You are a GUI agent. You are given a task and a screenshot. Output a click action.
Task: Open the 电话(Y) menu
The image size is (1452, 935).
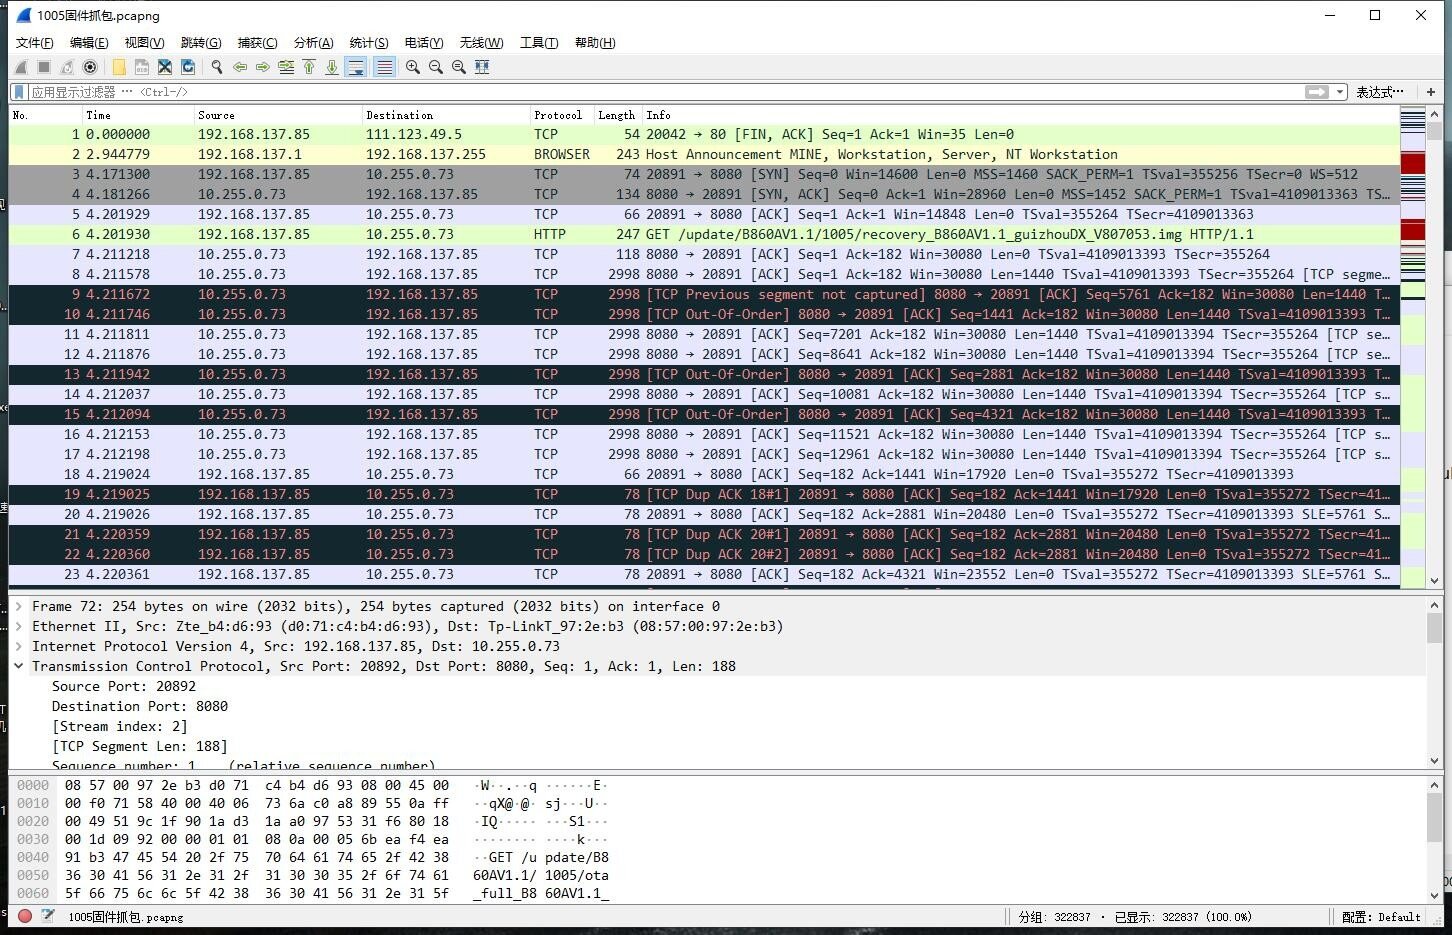tap(424, 42)
